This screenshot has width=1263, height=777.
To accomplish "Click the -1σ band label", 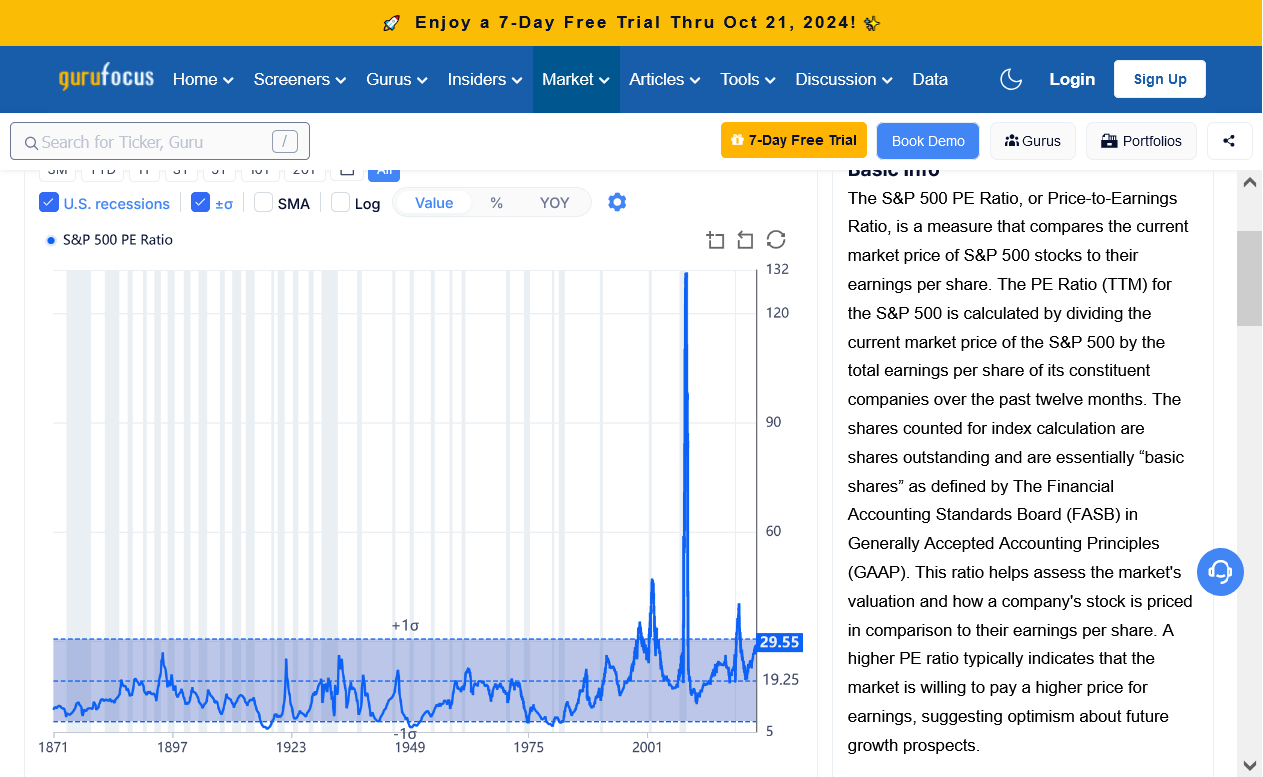I will point(405,735).
